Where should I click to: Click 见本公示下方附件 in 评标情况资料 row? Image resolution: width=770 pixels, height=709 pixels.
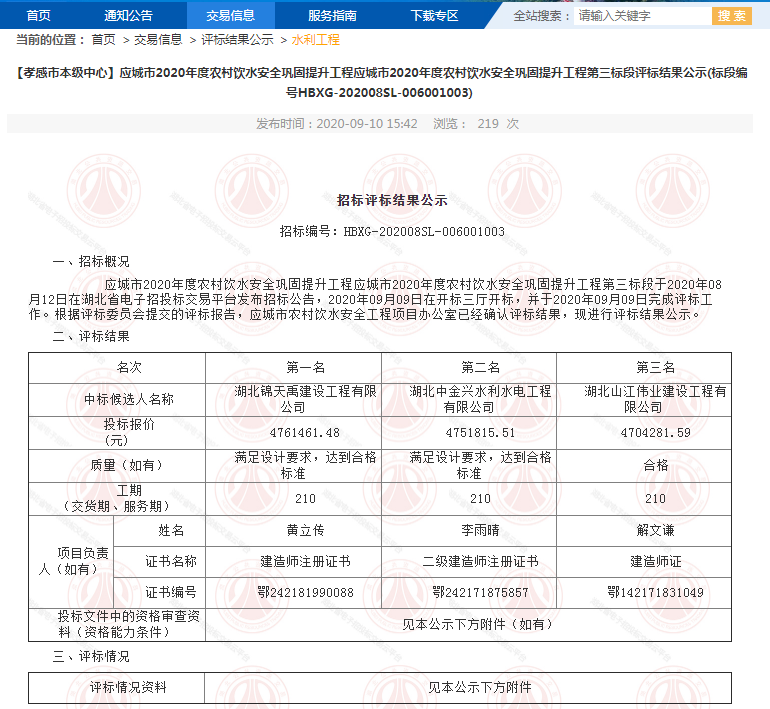click(x=480, y=688)
